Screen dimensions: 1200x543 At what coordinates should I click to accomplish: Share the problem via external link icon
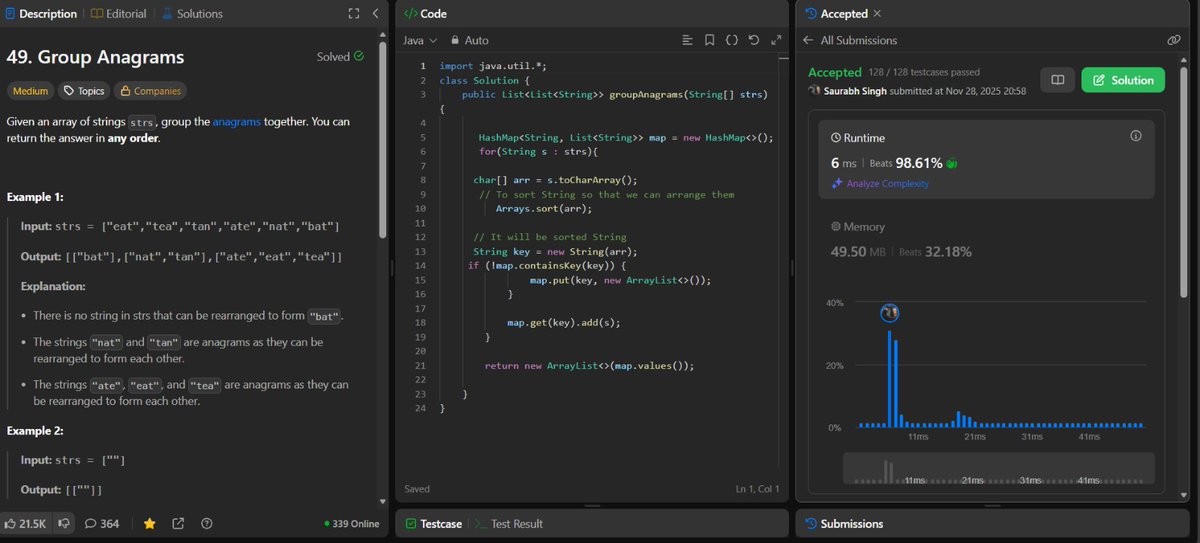[x=178, y=523]
